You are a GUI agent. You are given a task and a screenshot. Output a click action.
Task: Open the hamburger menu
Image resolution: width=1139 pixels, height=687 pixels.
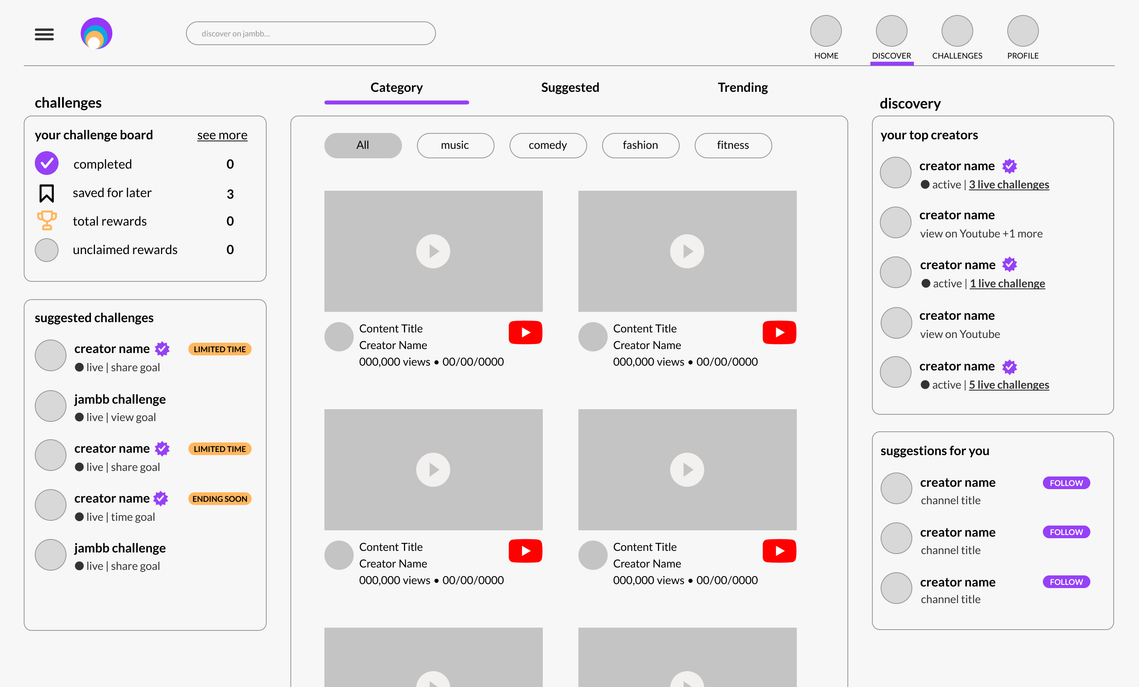(44, 34)
